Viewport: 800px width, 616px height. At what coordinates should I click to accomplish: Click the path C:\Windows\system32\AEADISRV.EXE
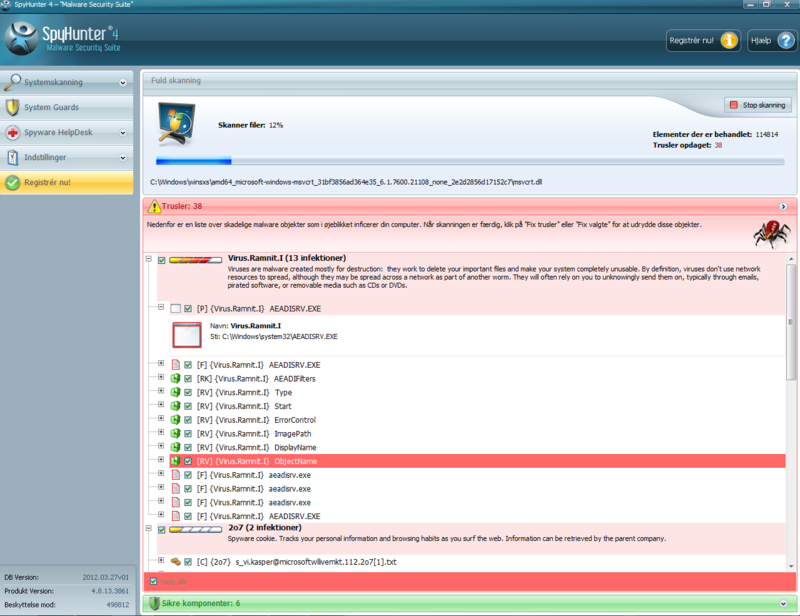(x=280, y=337)
